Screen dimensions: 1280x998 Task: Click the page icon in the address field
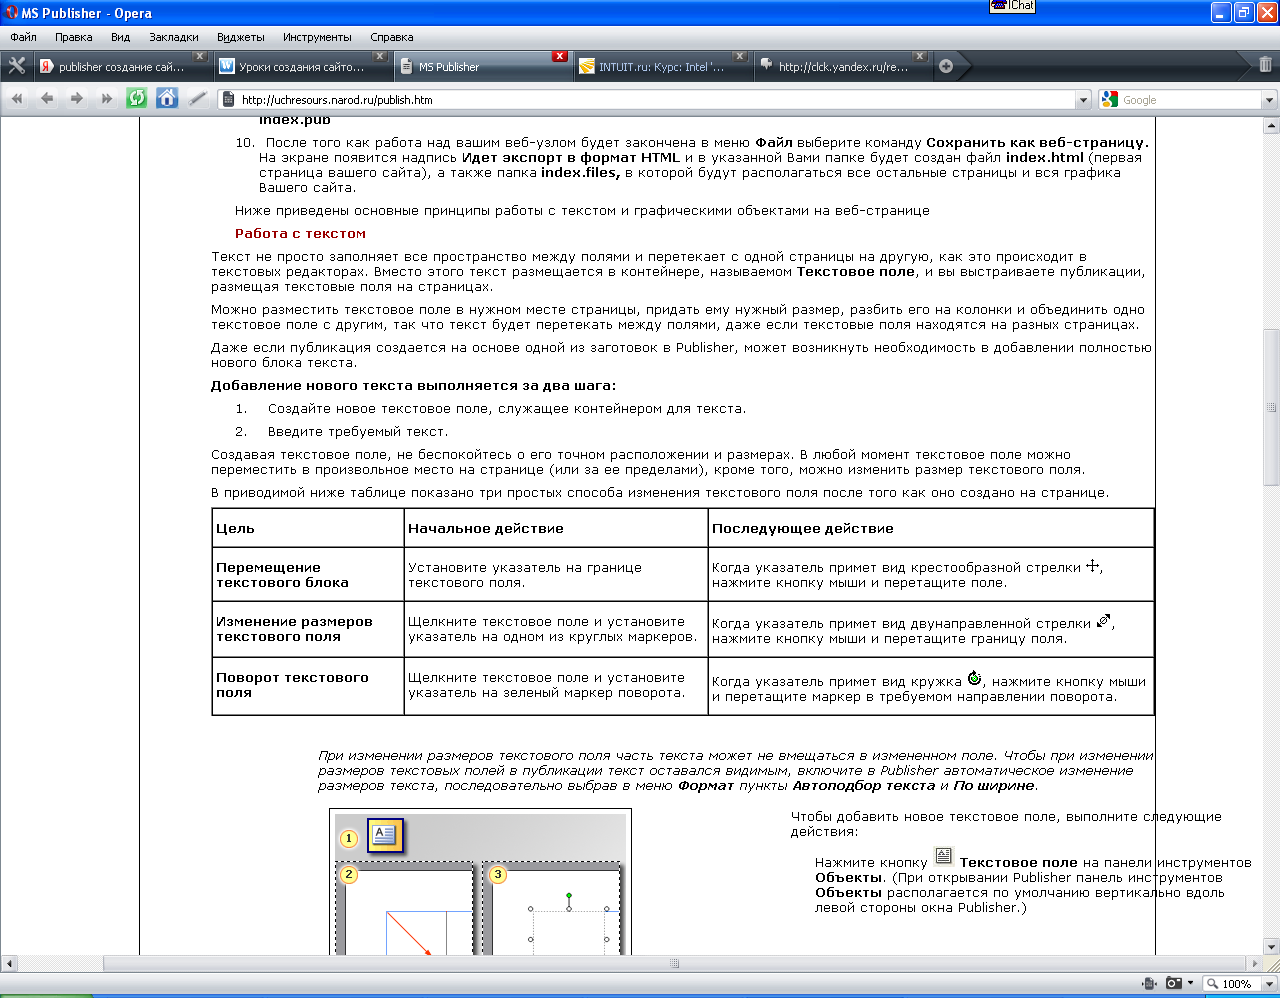228,99
